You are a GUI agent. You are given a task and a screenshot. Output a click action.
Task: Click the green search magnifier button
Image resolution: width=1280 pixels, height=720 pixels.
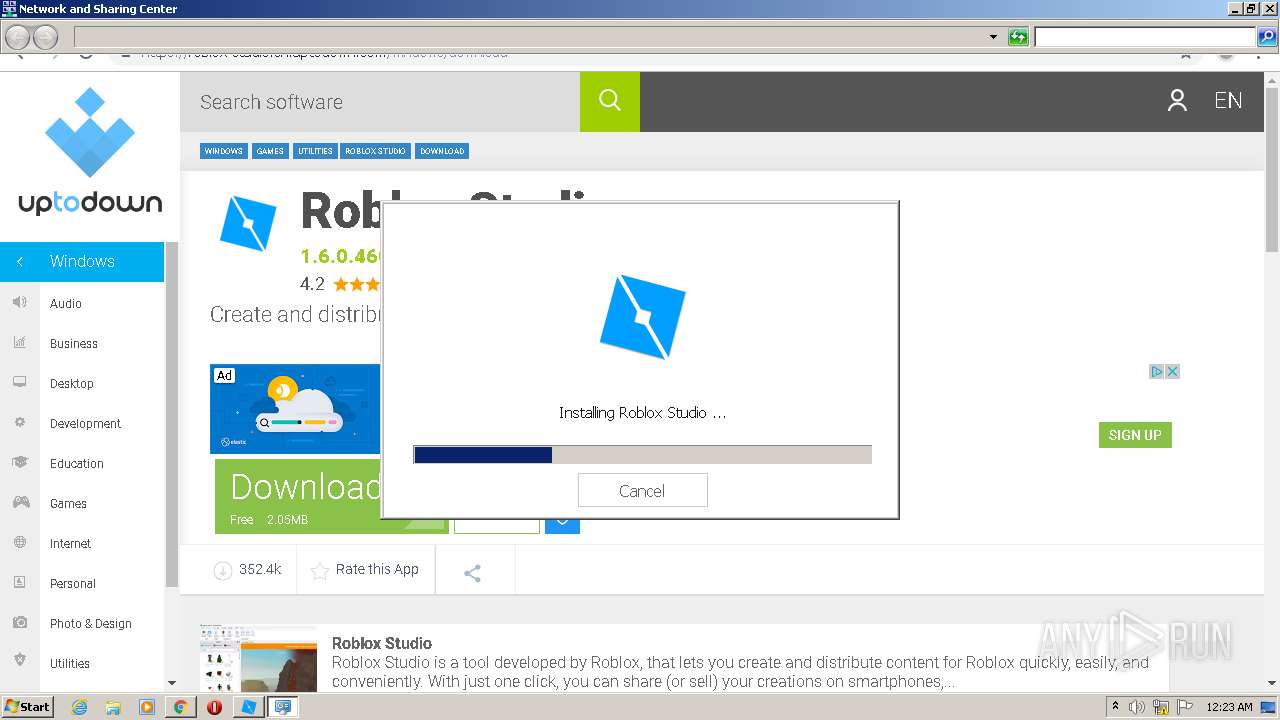[610, 101]
